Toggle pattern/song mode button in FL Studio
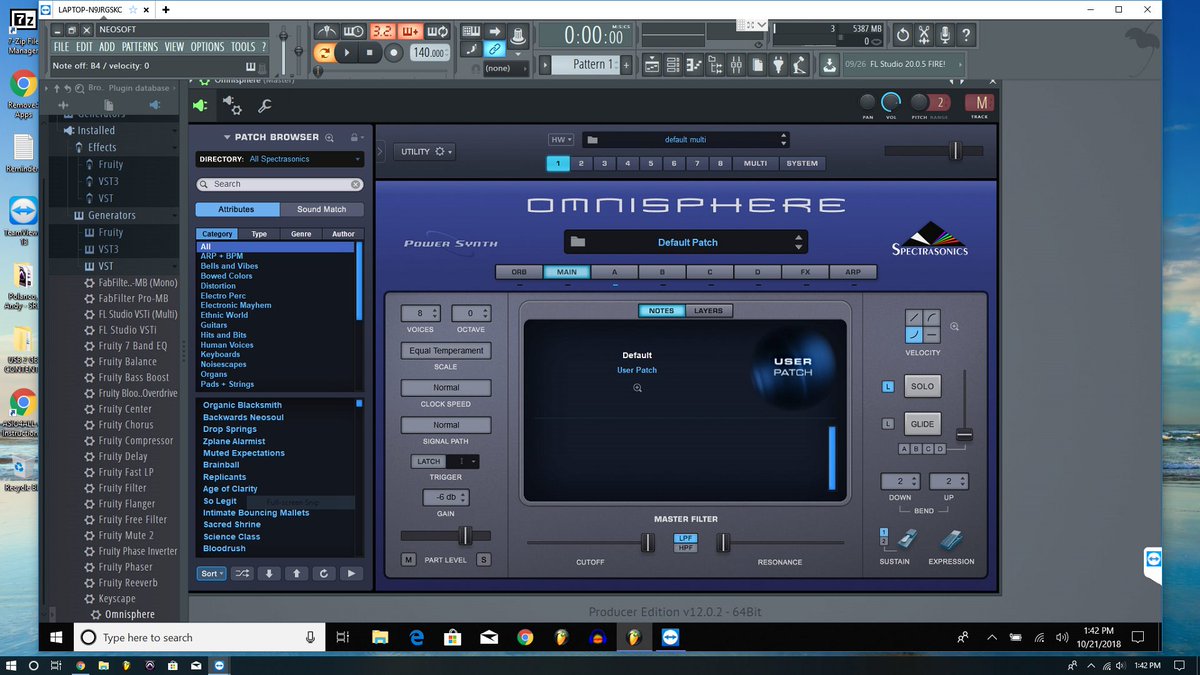This screenshot has height=675, width=1200. (324, 53)
